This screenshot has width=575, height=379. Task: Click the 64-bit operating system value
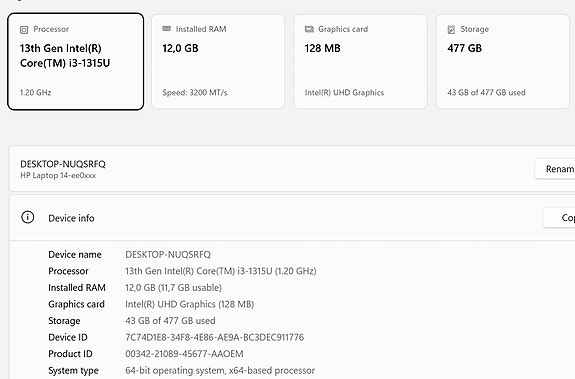(x=220, y=371)
